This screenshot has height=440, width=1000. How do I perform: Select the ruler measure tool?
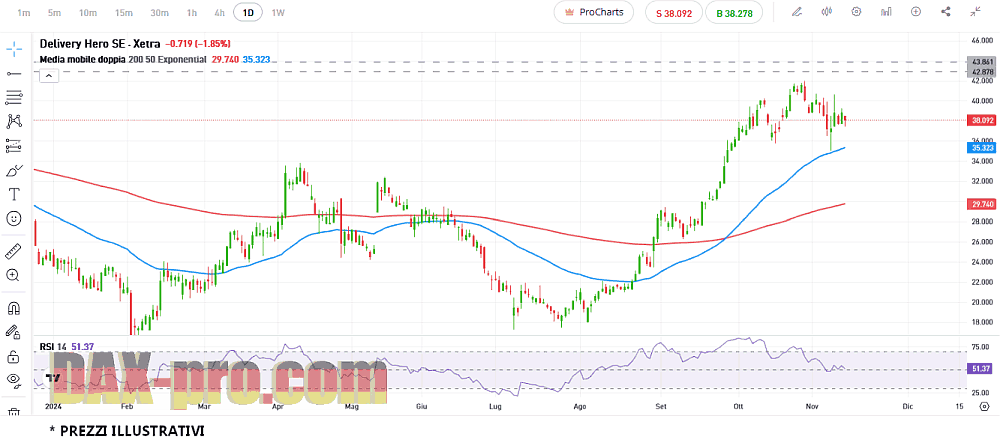point(14,251)
